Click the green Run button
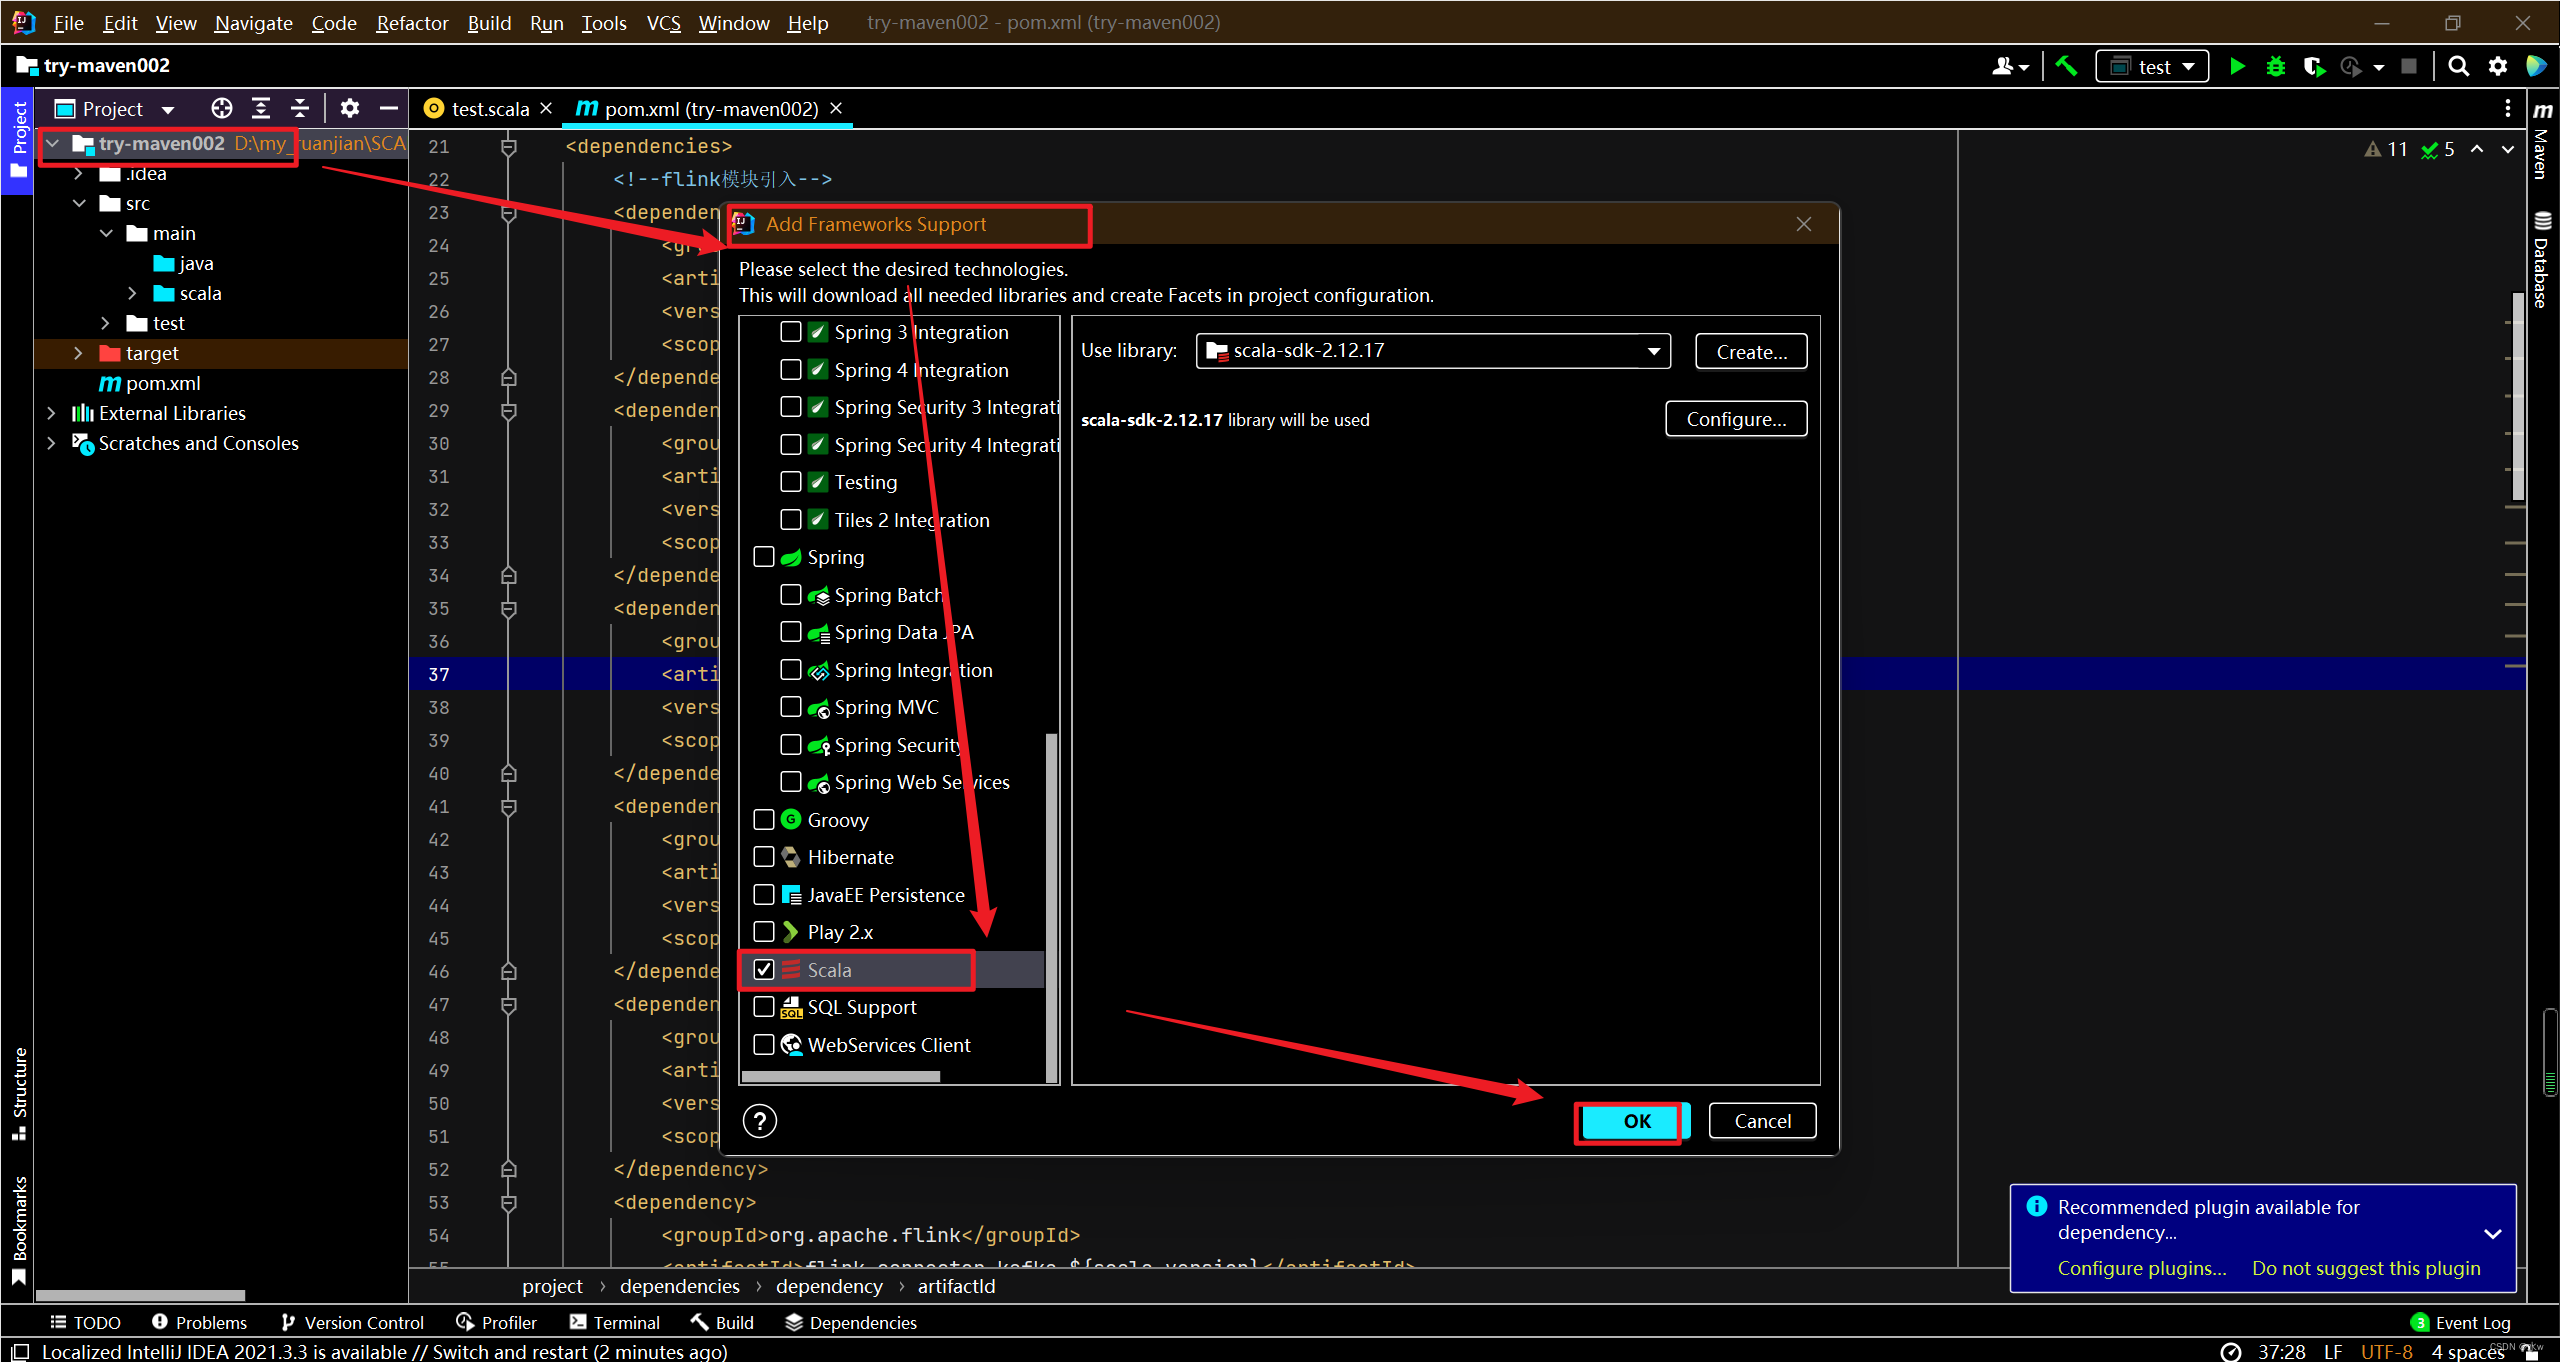 tap(2237, 67)
